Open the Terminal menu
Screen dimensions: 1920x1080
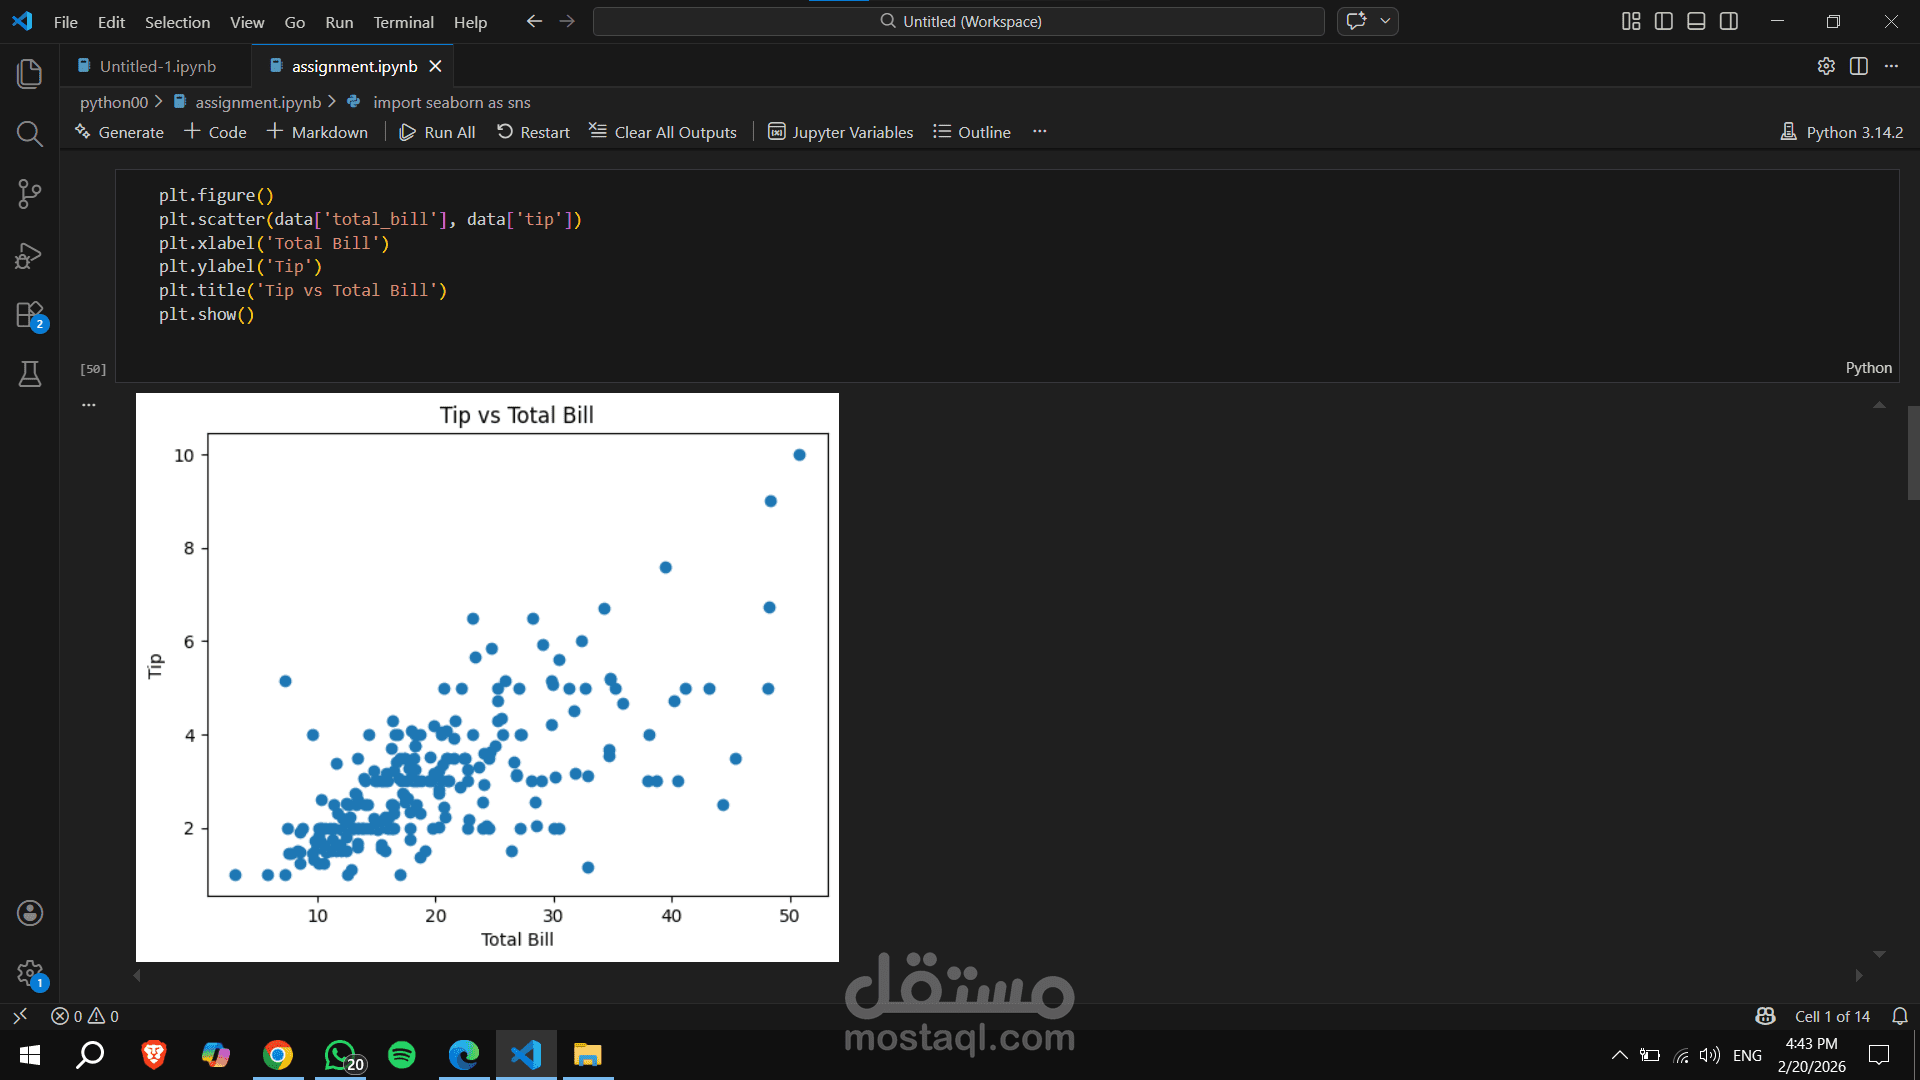[x=403, y=22]
